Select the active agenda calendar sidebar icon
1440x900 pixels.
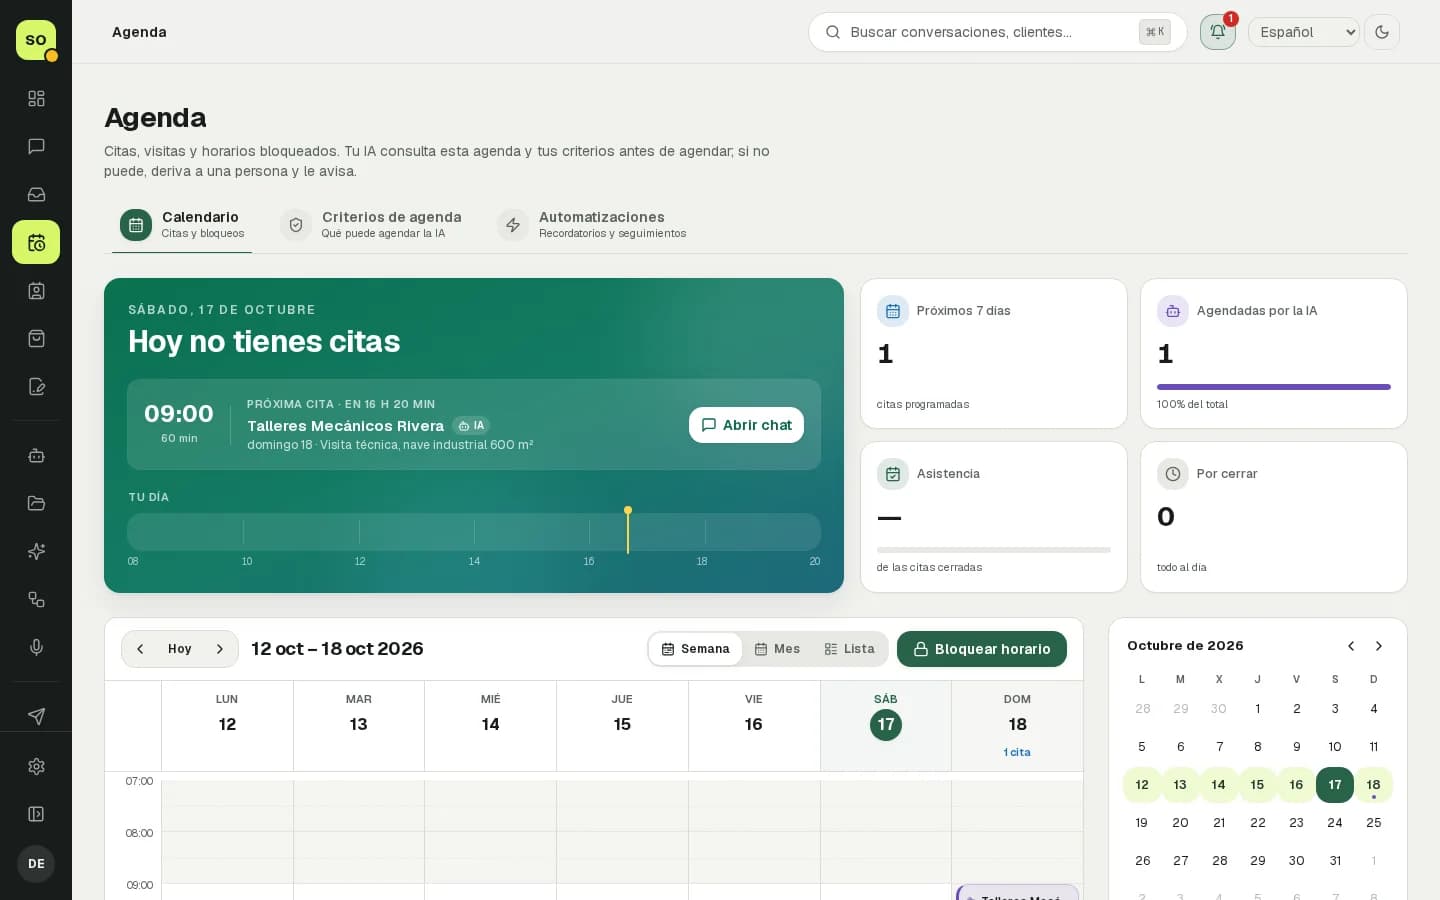(x=36, y=242)
